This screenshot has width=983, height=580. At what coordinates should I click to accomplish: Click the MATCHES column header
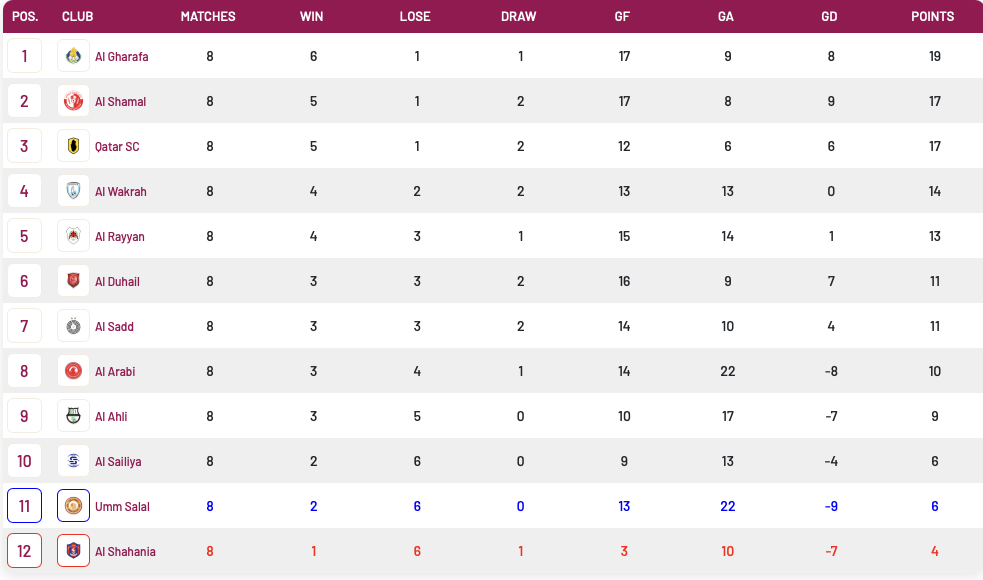[208, 16]
